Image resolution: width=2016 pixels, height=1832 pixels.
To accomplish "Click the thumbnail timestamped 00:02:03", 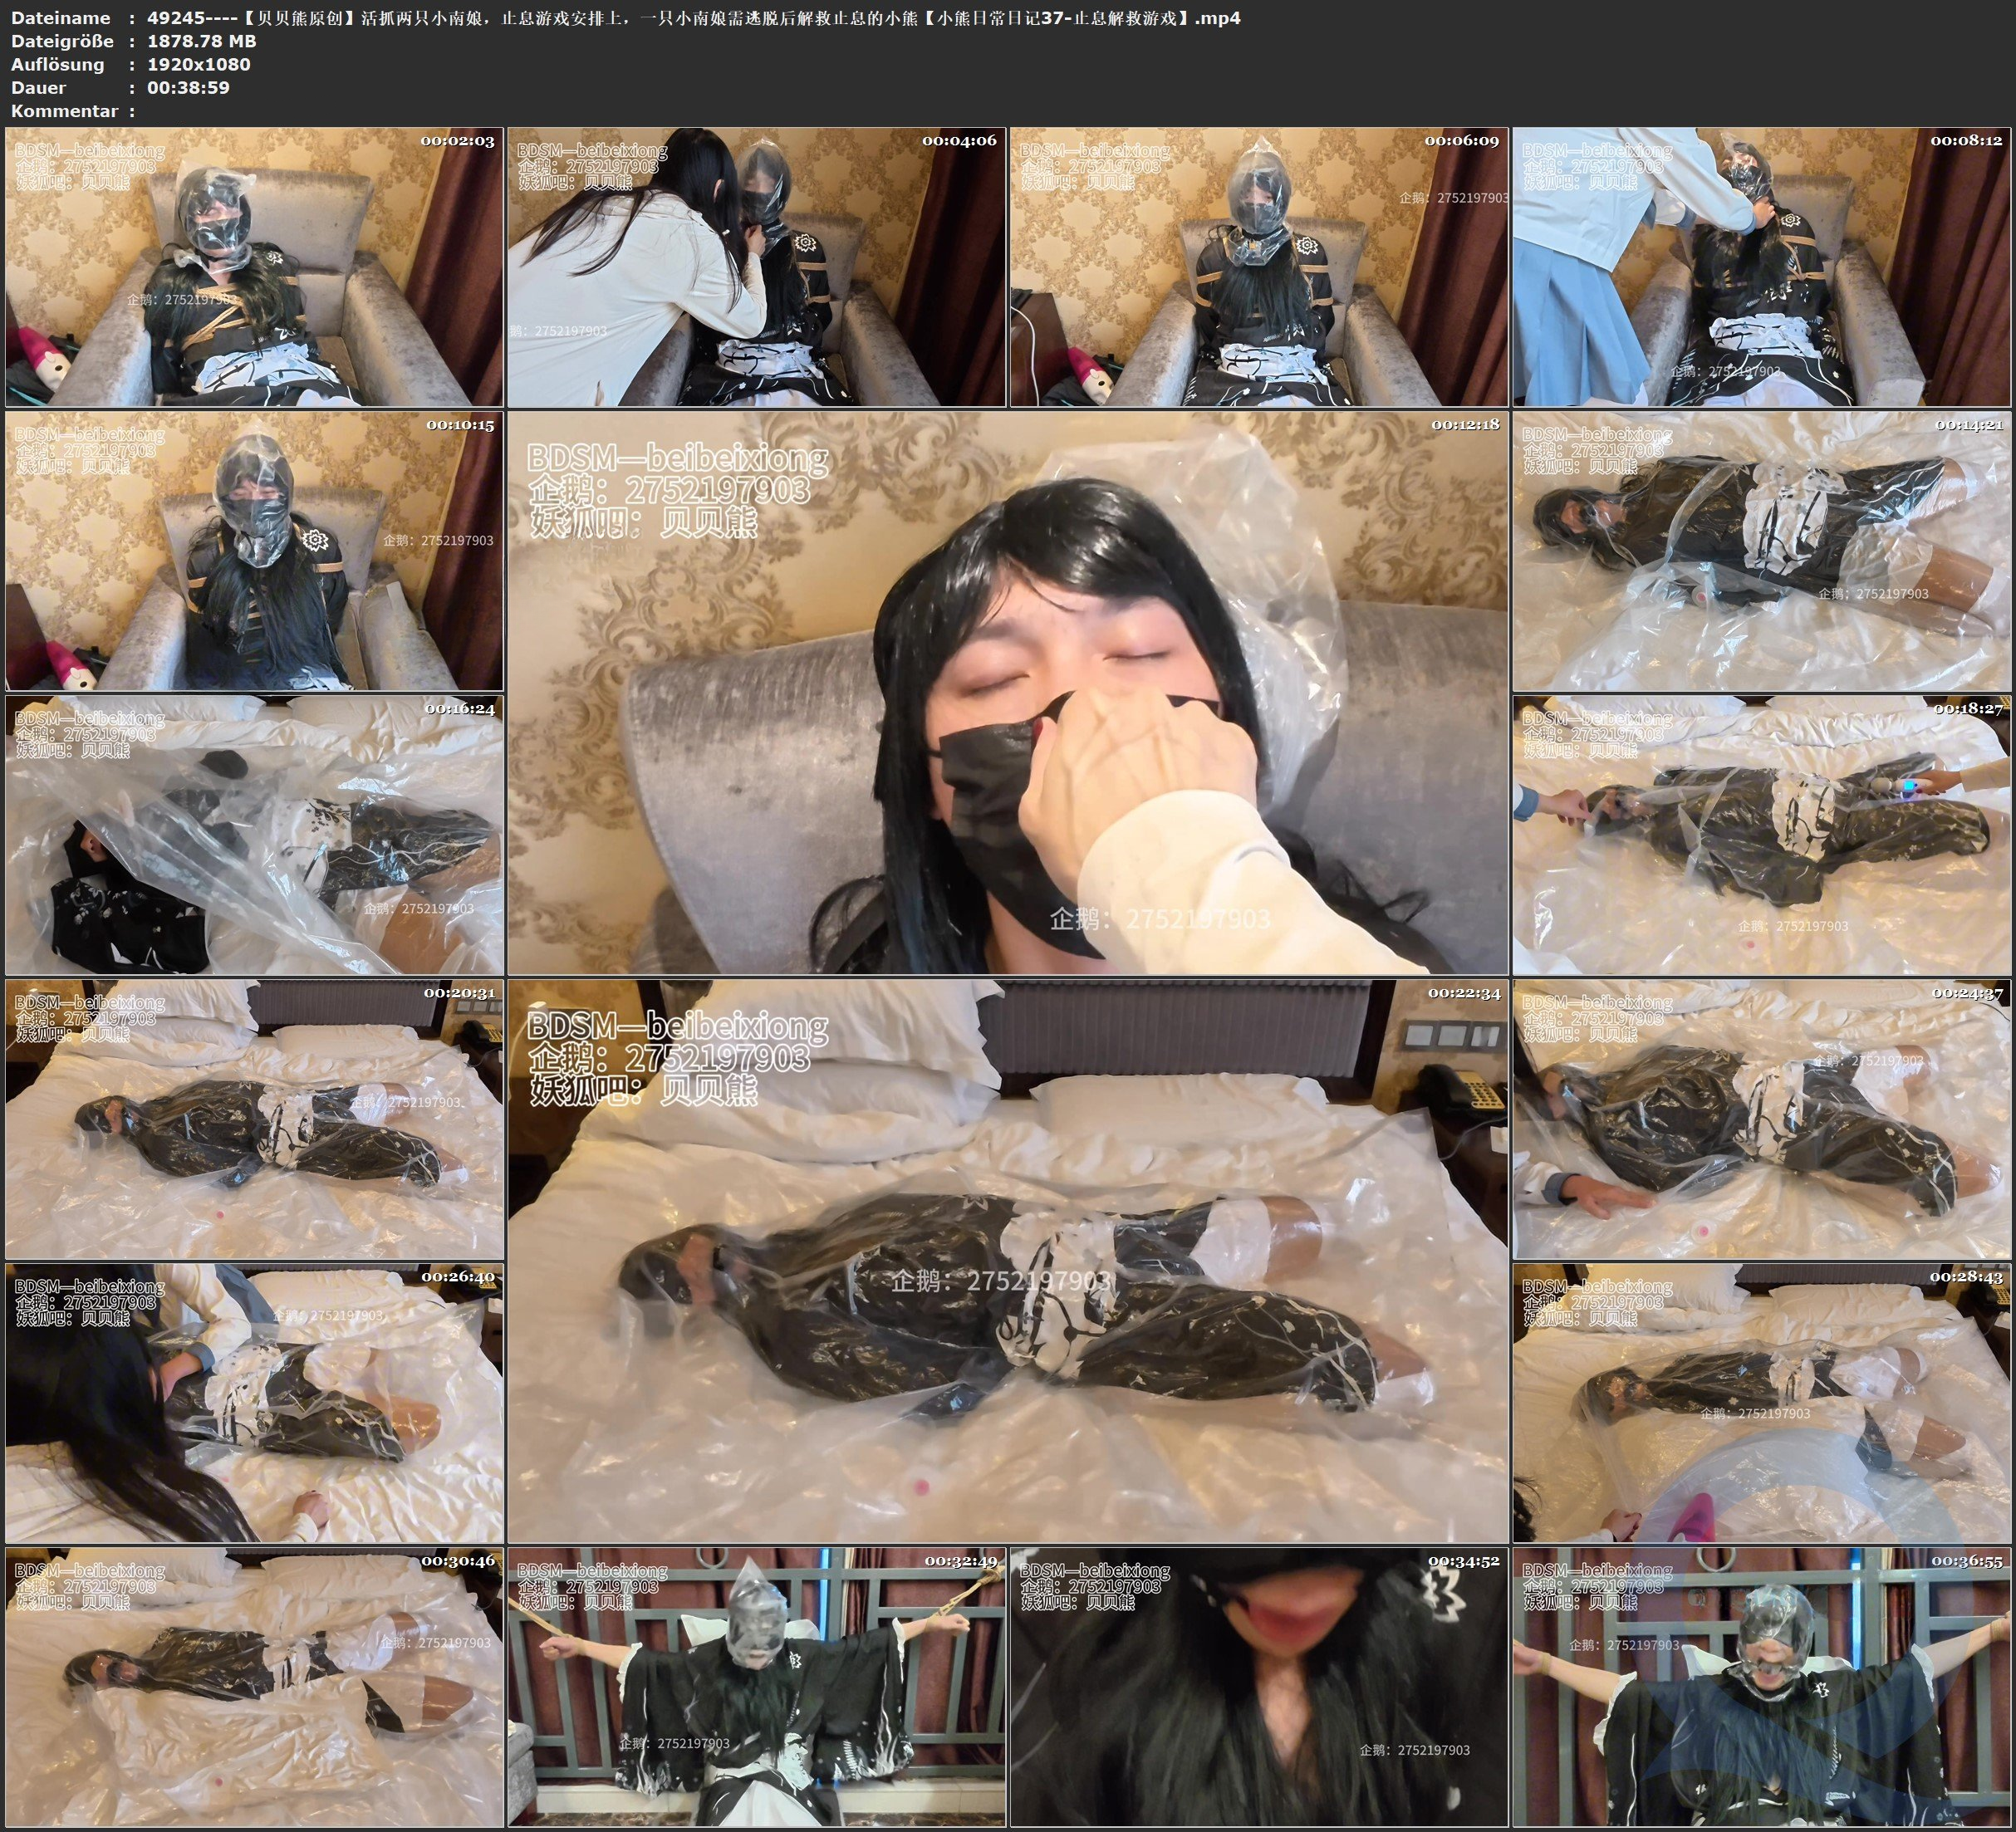I will pyautogui.click(x=254, y=267).
